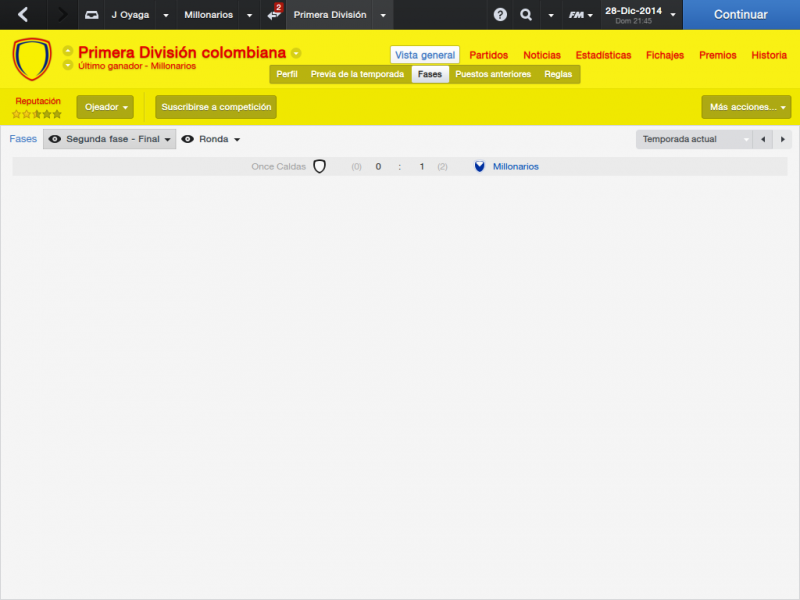800x600 pixels.
Task: Open Partidos tab
Action: pyautogui.click(x=489, y=55)
